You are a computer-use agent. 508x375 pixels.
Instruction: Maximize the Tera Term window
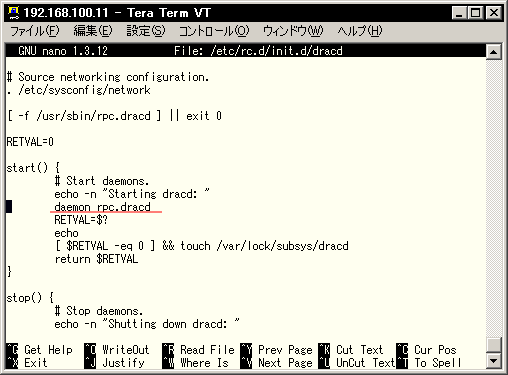point(475,13)
